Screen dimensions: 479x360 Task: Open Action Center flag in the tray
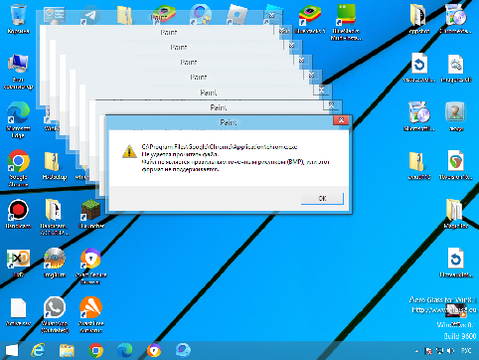(428, 351)
